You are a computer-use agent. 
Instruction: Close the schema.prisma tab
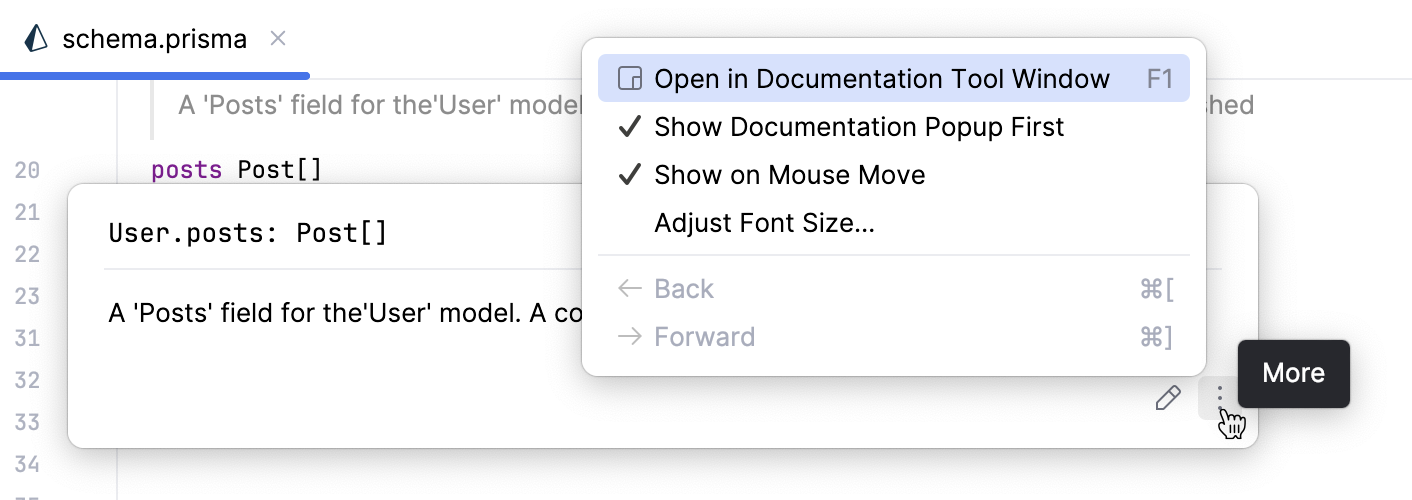pos(279,39)
